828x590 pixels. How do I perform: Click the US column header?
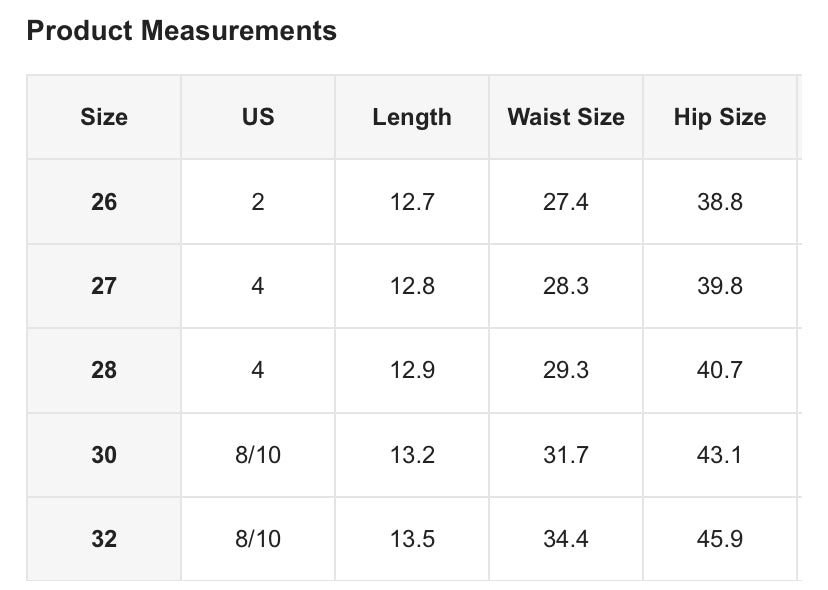pyautogui.click(x=258, y=117)
